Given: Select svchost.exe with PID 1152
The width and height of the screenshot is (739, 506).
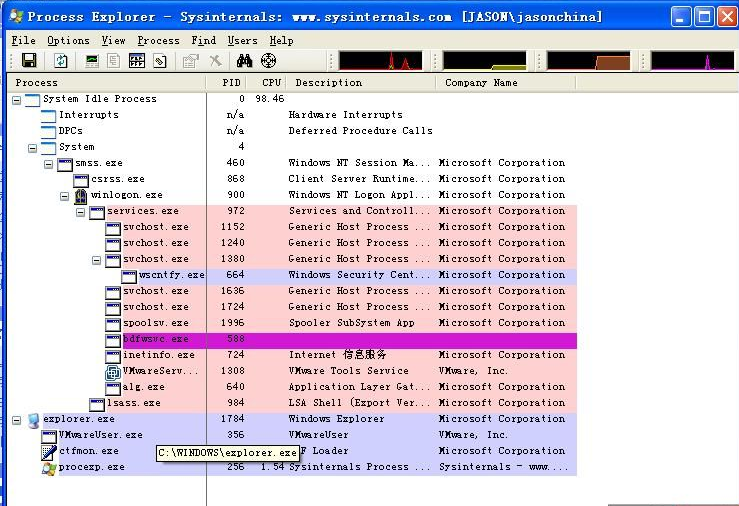Looking at the screenshot, I should (x=156, y=227).
